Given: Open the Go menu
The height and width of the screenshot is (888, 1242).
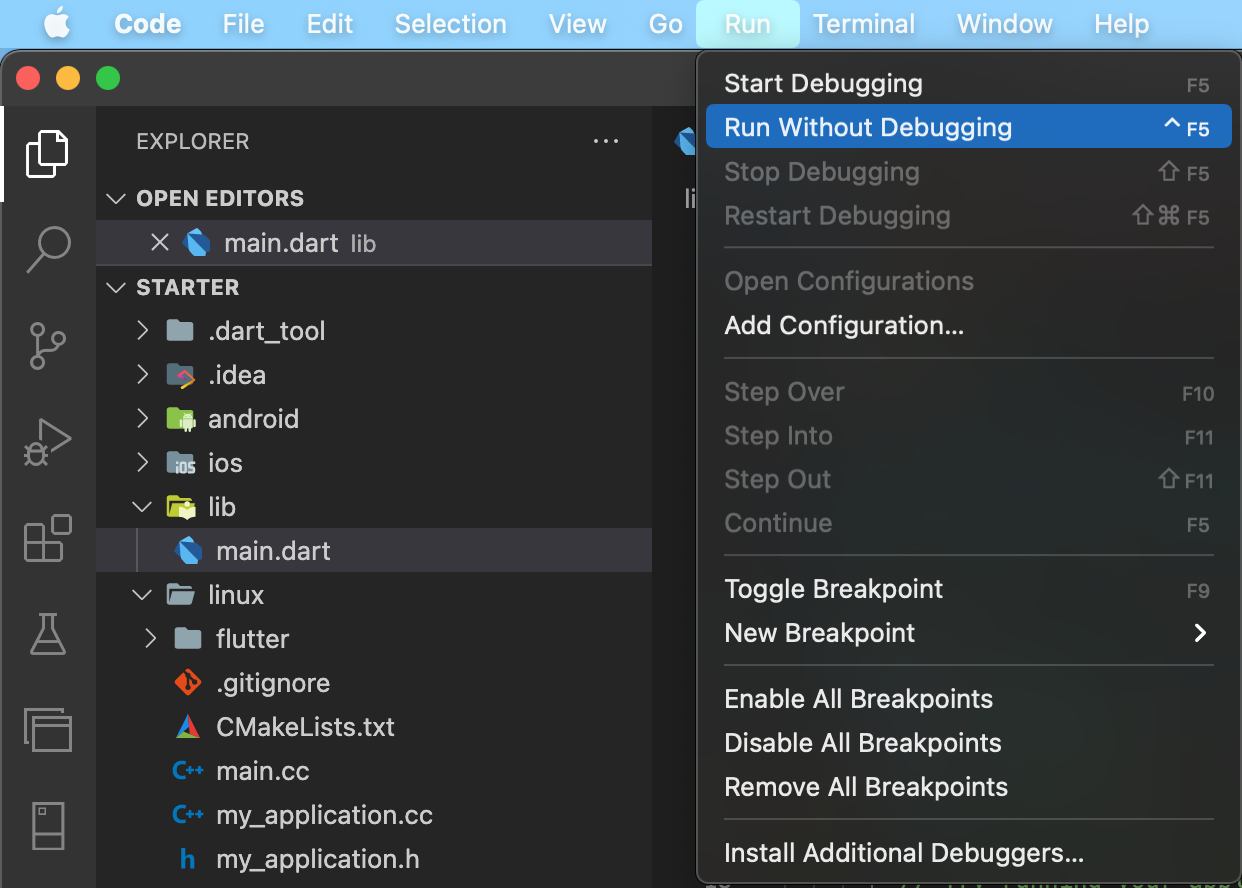Looking at the screenshot, I should pos(666,24).
